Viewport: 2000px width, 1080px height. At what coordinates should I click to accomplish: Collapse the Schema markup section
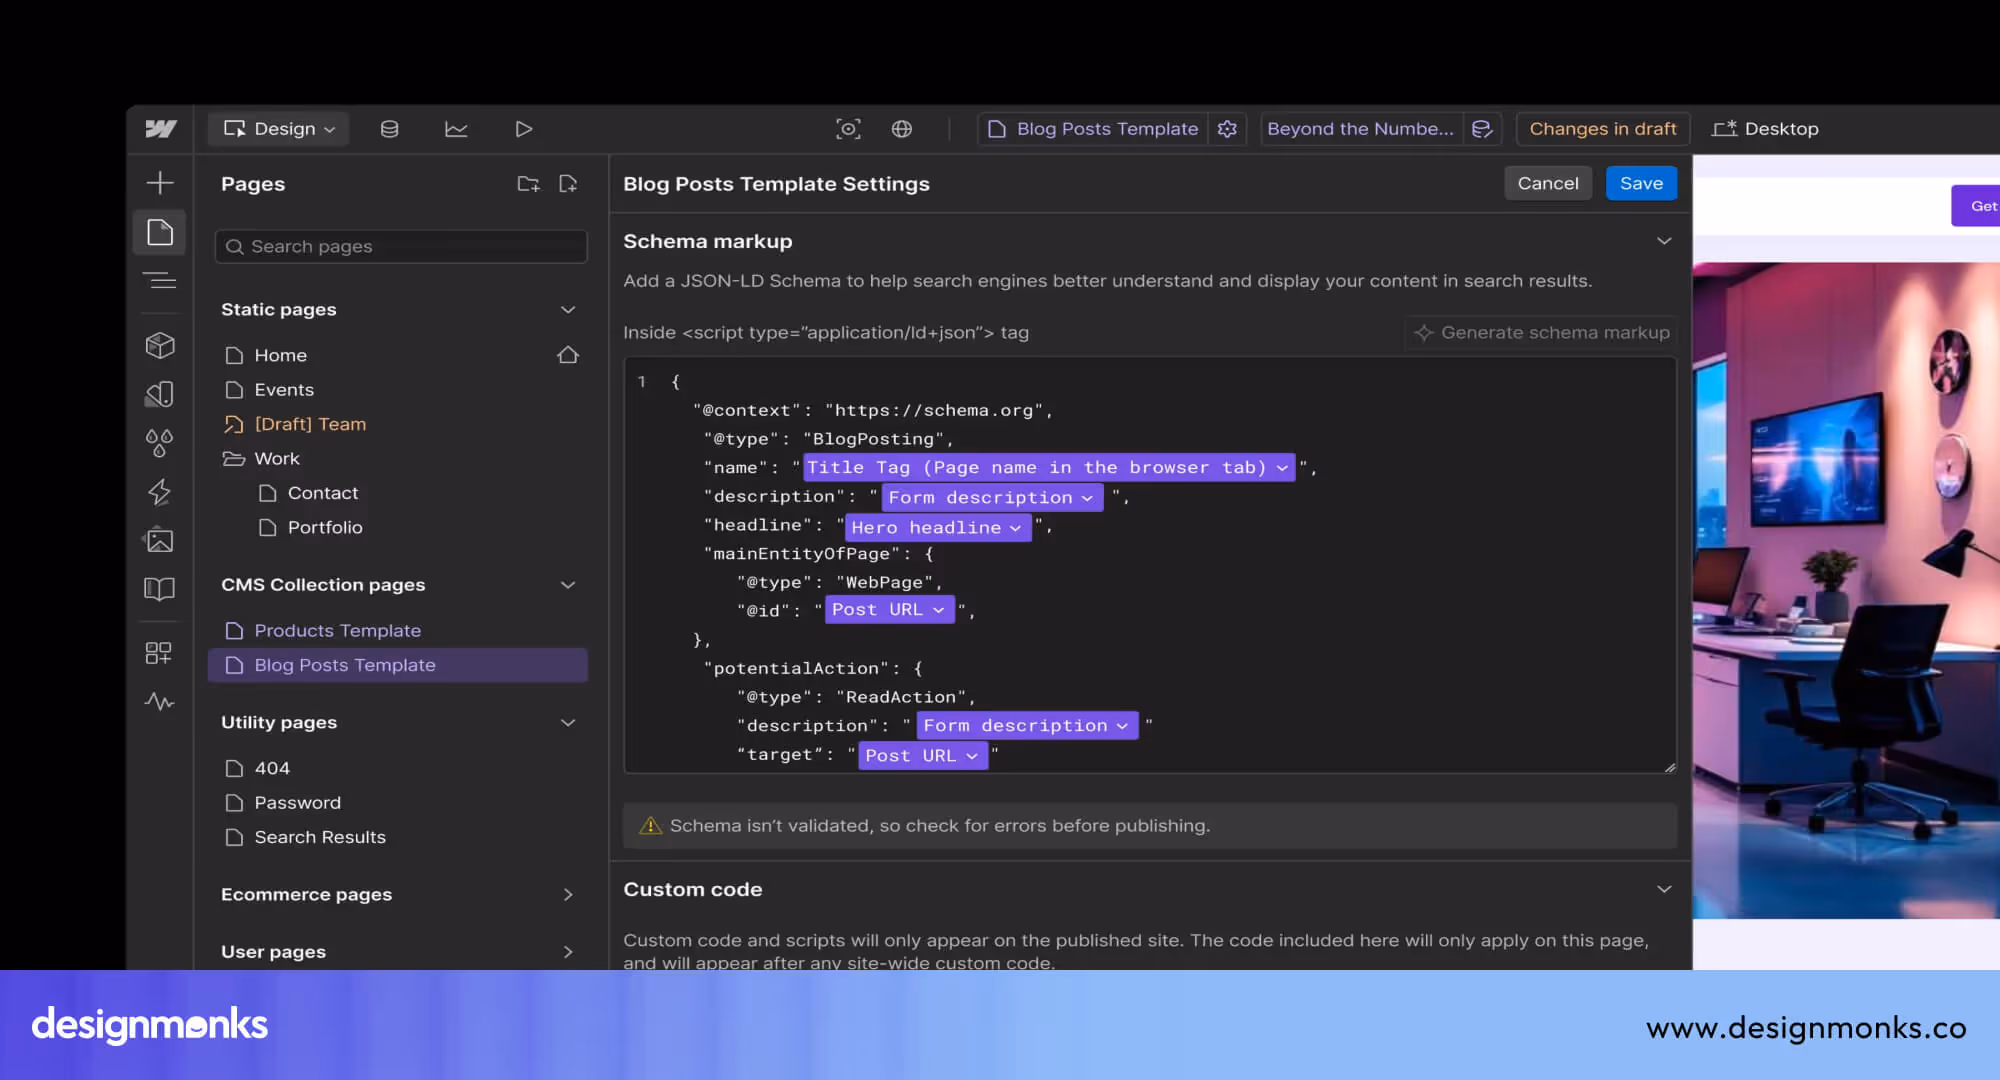click(1664, 241)
